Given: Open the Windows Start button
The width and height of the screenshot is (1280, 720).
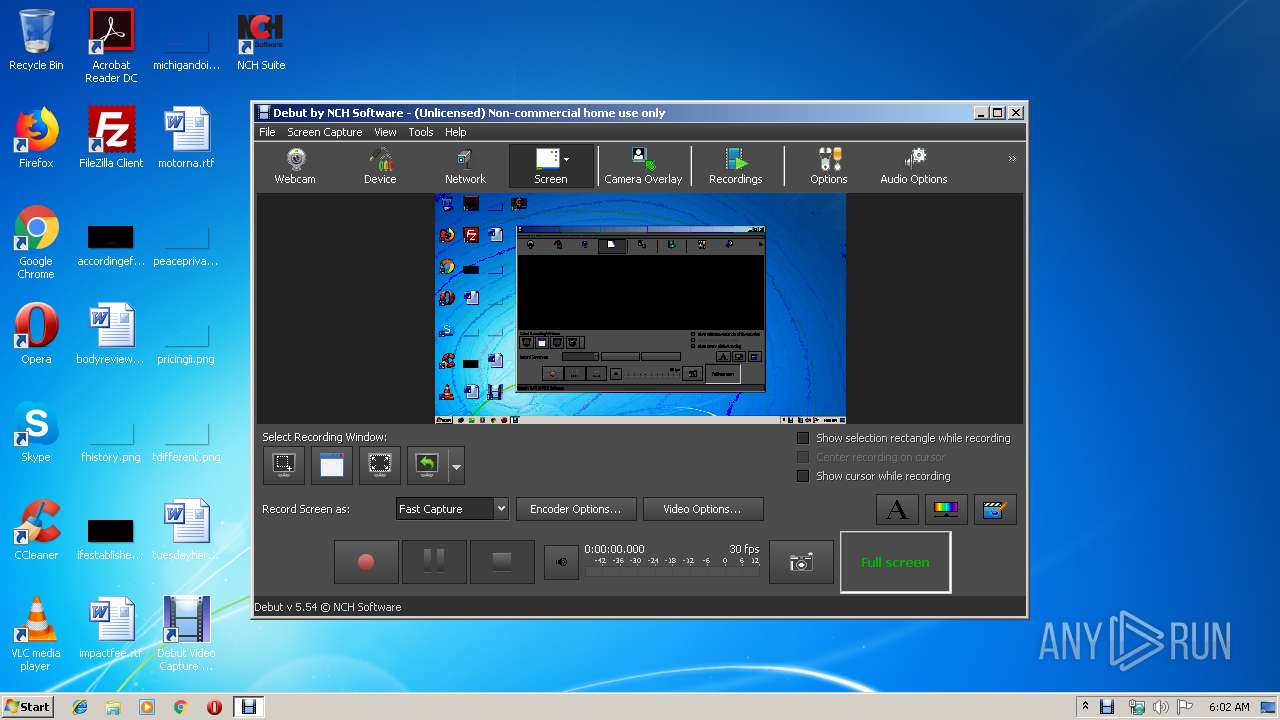Looking at the screenshot, I should [x=28, y=707].
